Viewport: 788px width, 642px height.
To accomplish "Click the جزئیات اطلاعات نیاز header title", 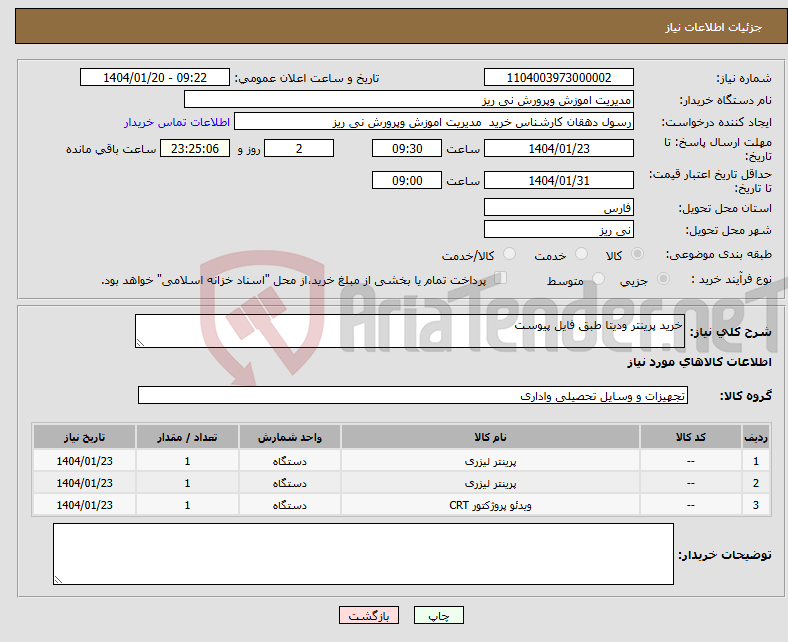I will [714, 27].
